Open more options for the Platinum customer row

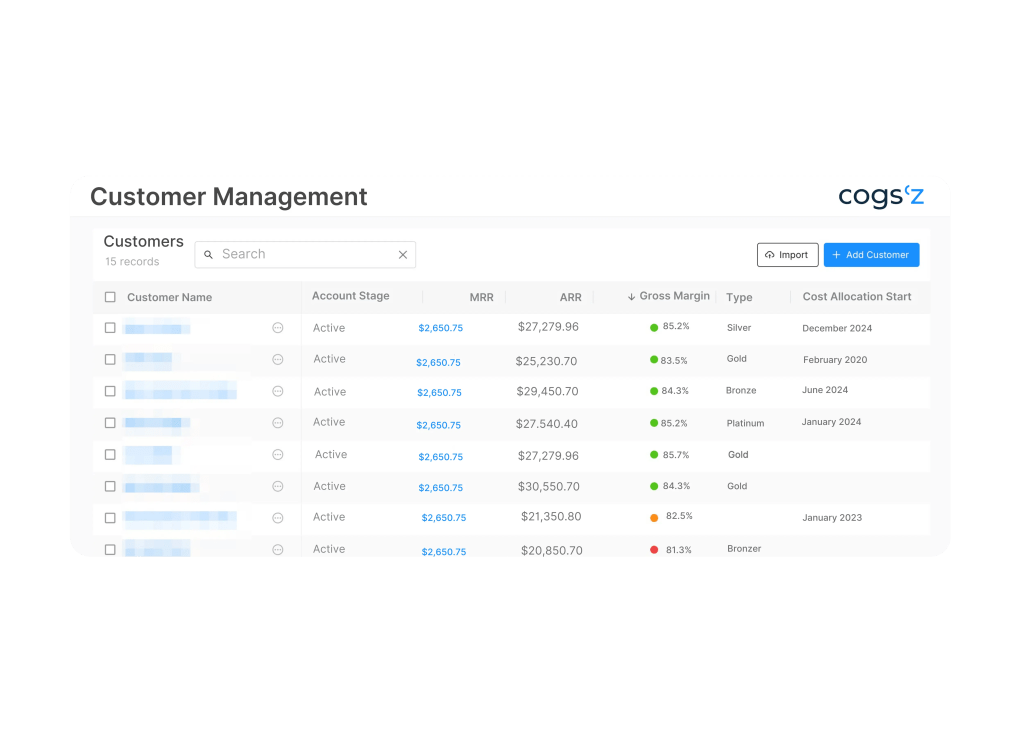click(x=278, y=423)
